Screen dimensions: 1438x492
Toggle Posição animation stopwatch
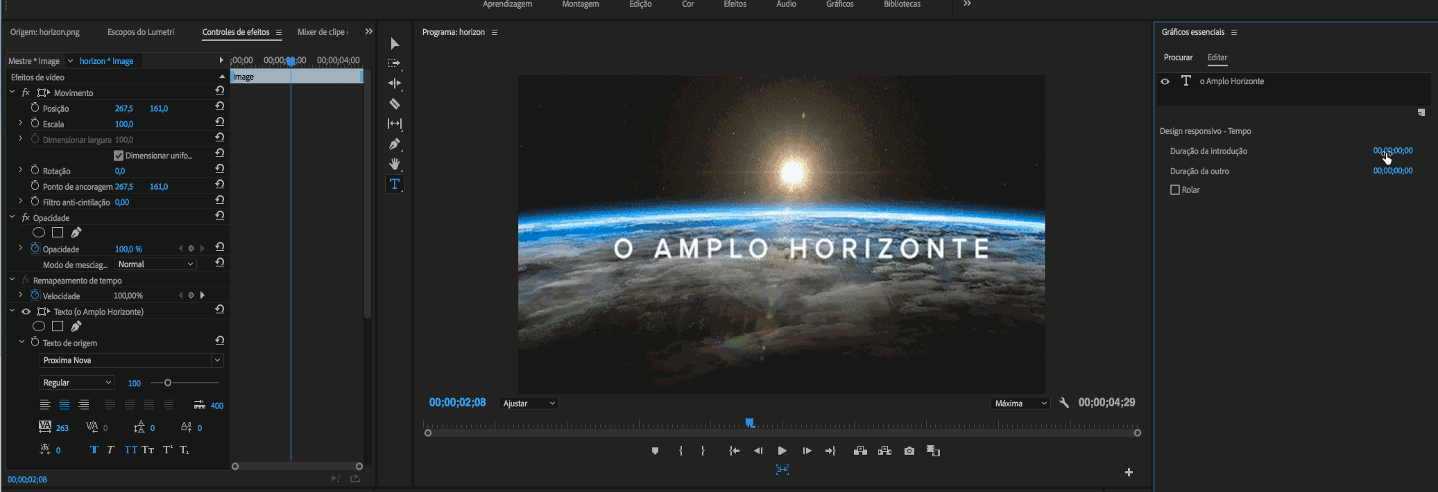[x=35, y=107]
